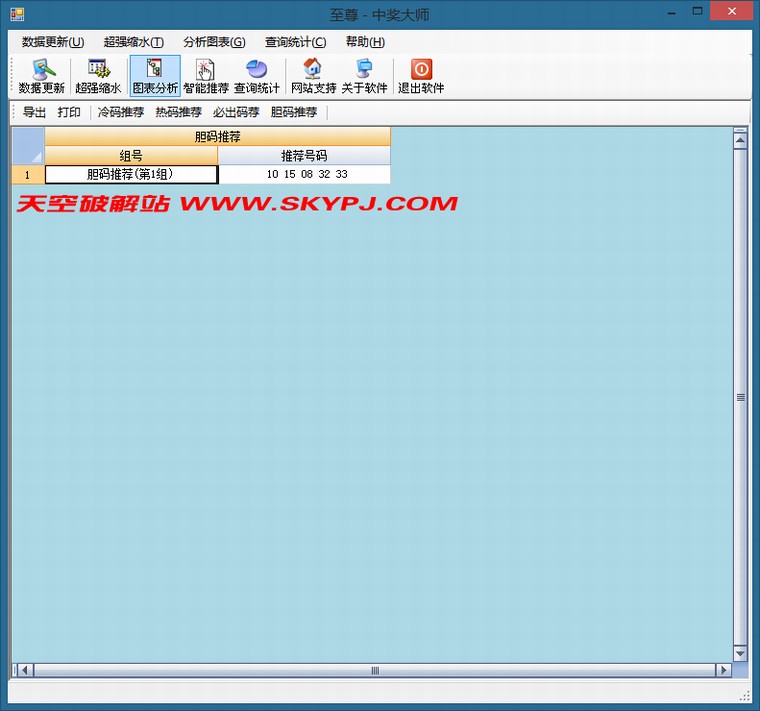Open the 帮助(H) menu

coord(365,42)
